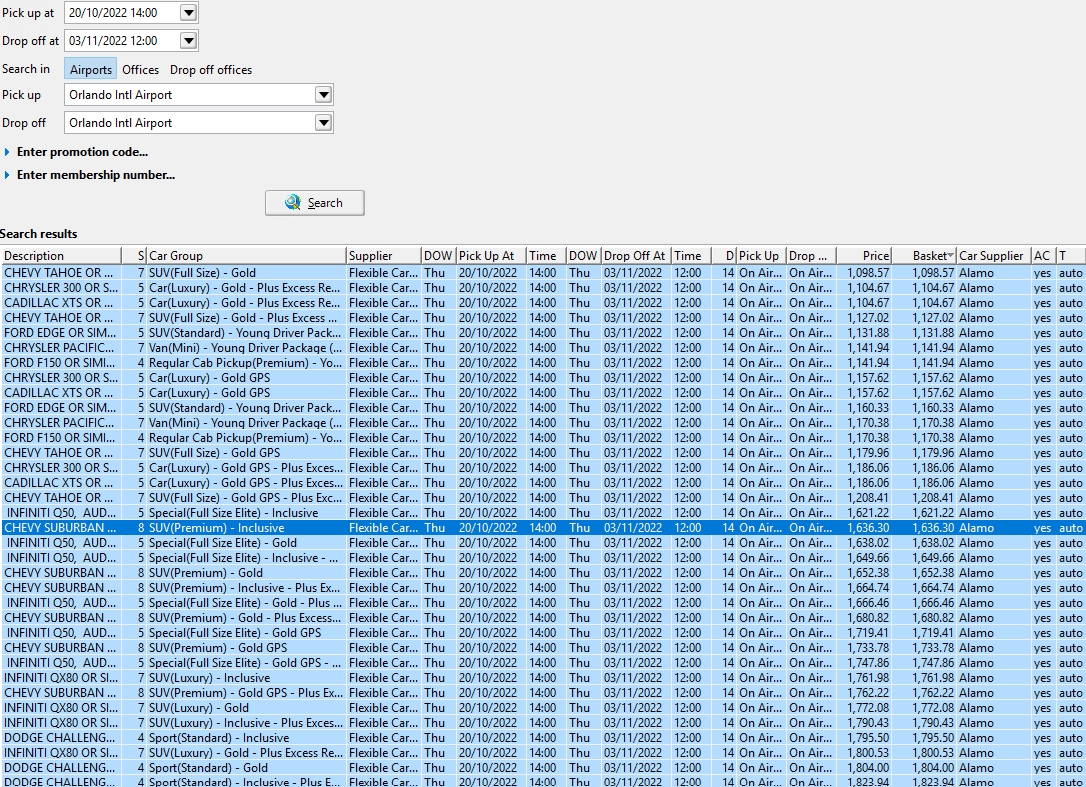Select the Airports search option
Viewport: 1086px width, 787px height.
(x=90, y=70)
